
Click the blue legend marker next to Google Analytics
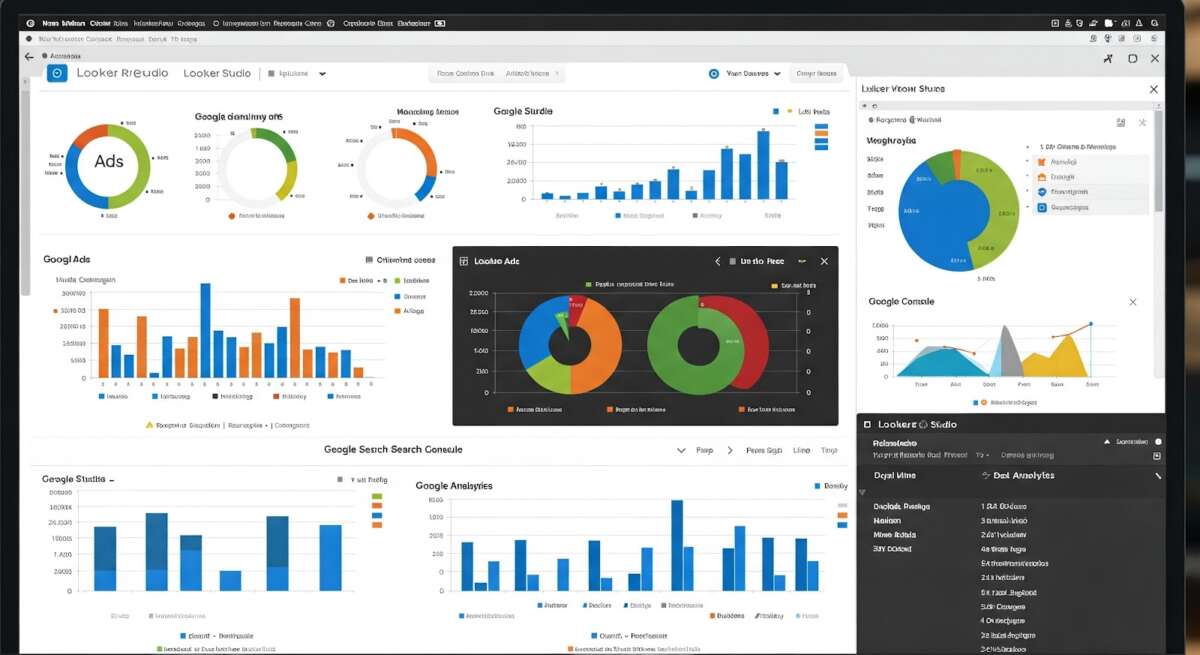[x=815, y=485]
